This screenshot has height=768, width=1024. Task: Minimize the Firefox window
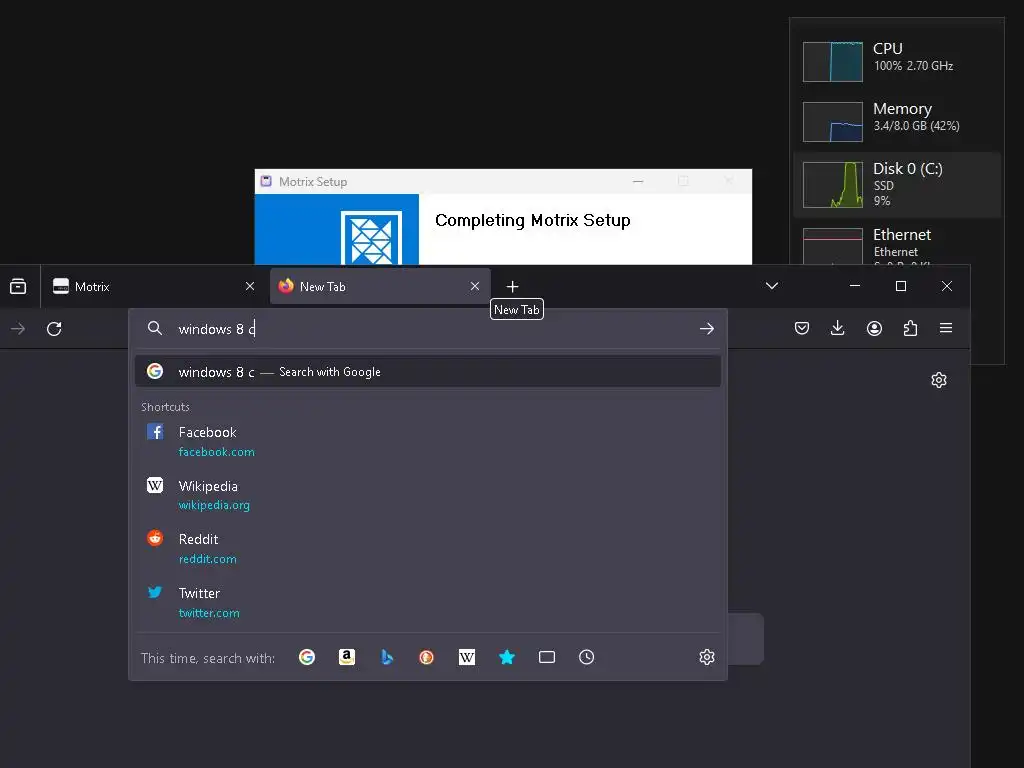(854, 286)
